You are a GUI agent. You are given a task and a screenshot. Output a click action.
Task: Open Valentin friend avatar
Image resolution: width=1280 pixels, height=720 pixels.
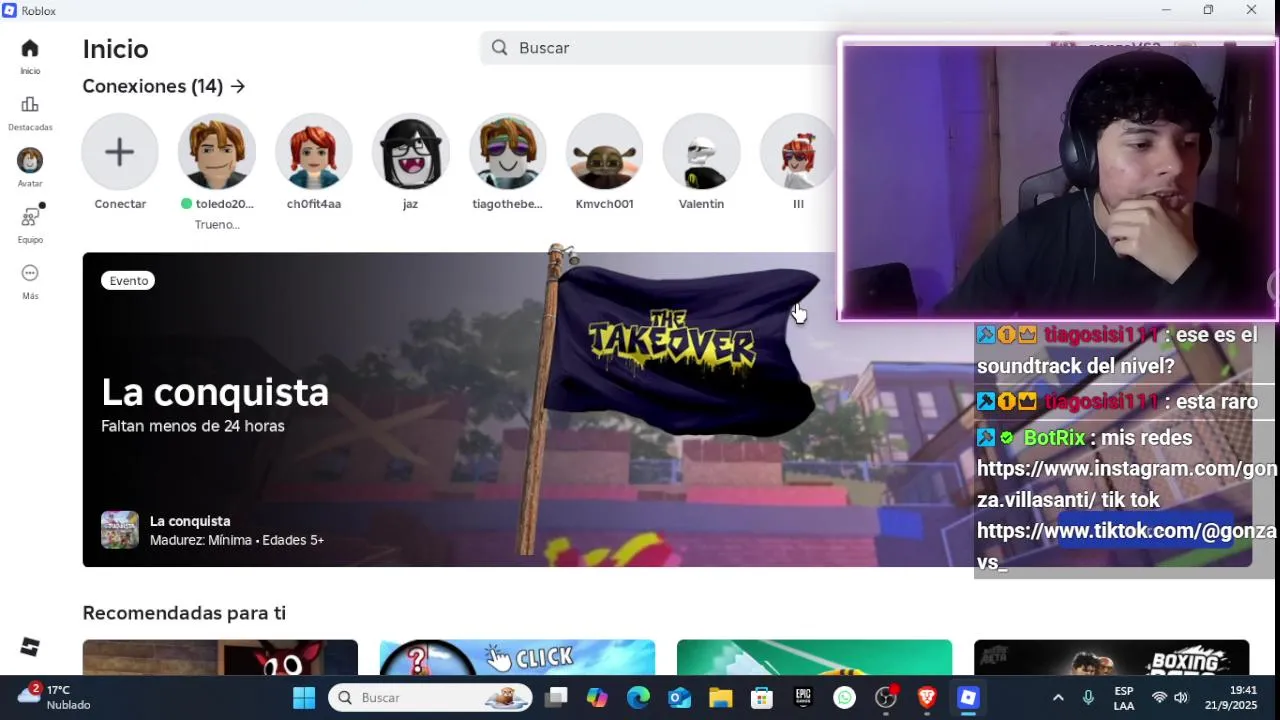[701, 152]
